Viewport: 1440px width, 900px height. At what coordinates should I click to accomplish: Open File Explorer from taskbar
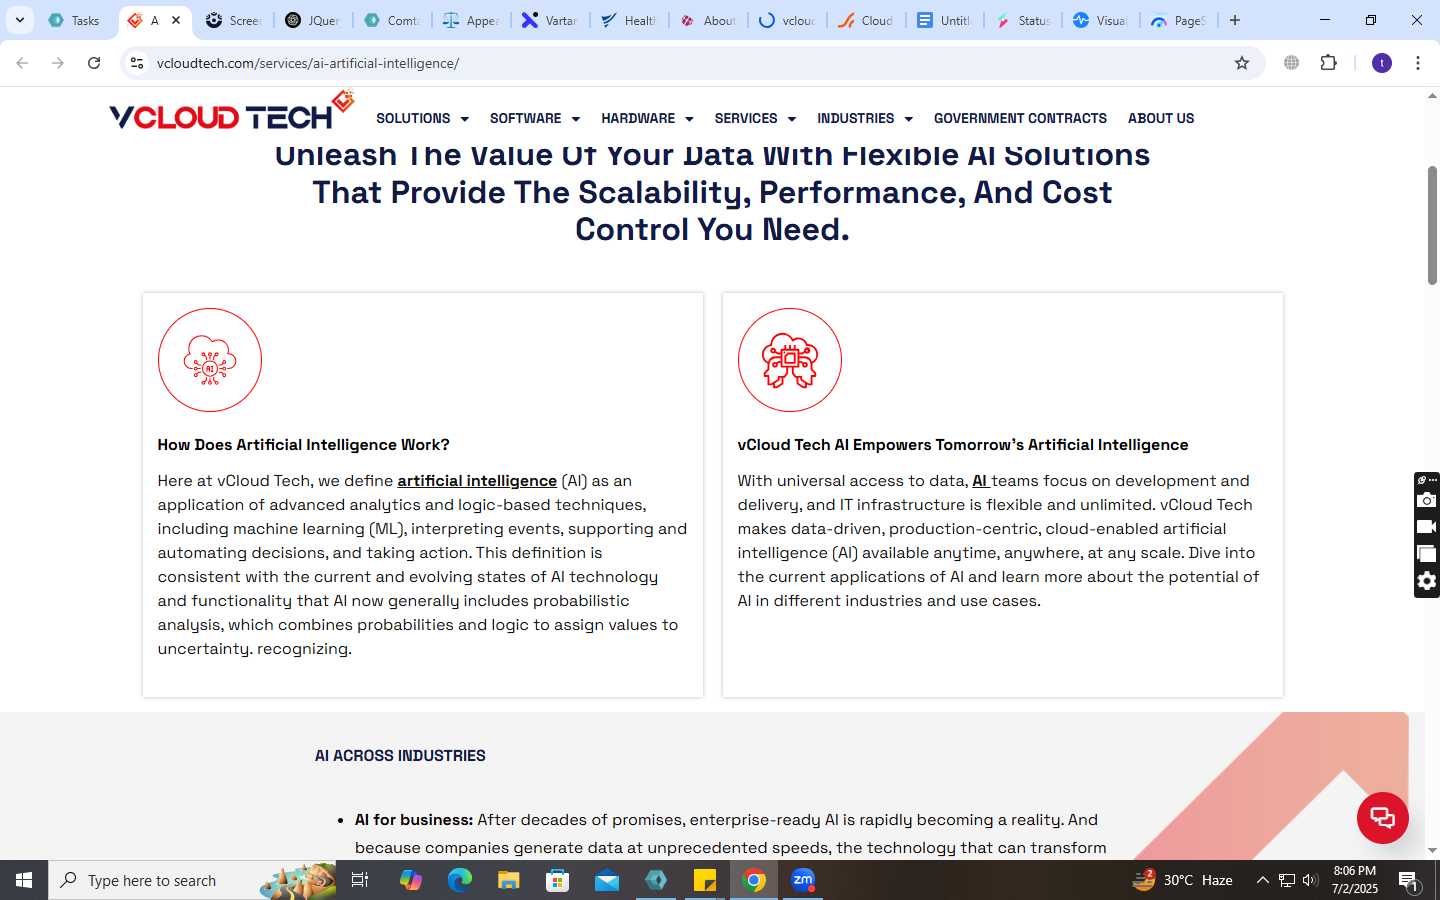[x=508, y=880]
